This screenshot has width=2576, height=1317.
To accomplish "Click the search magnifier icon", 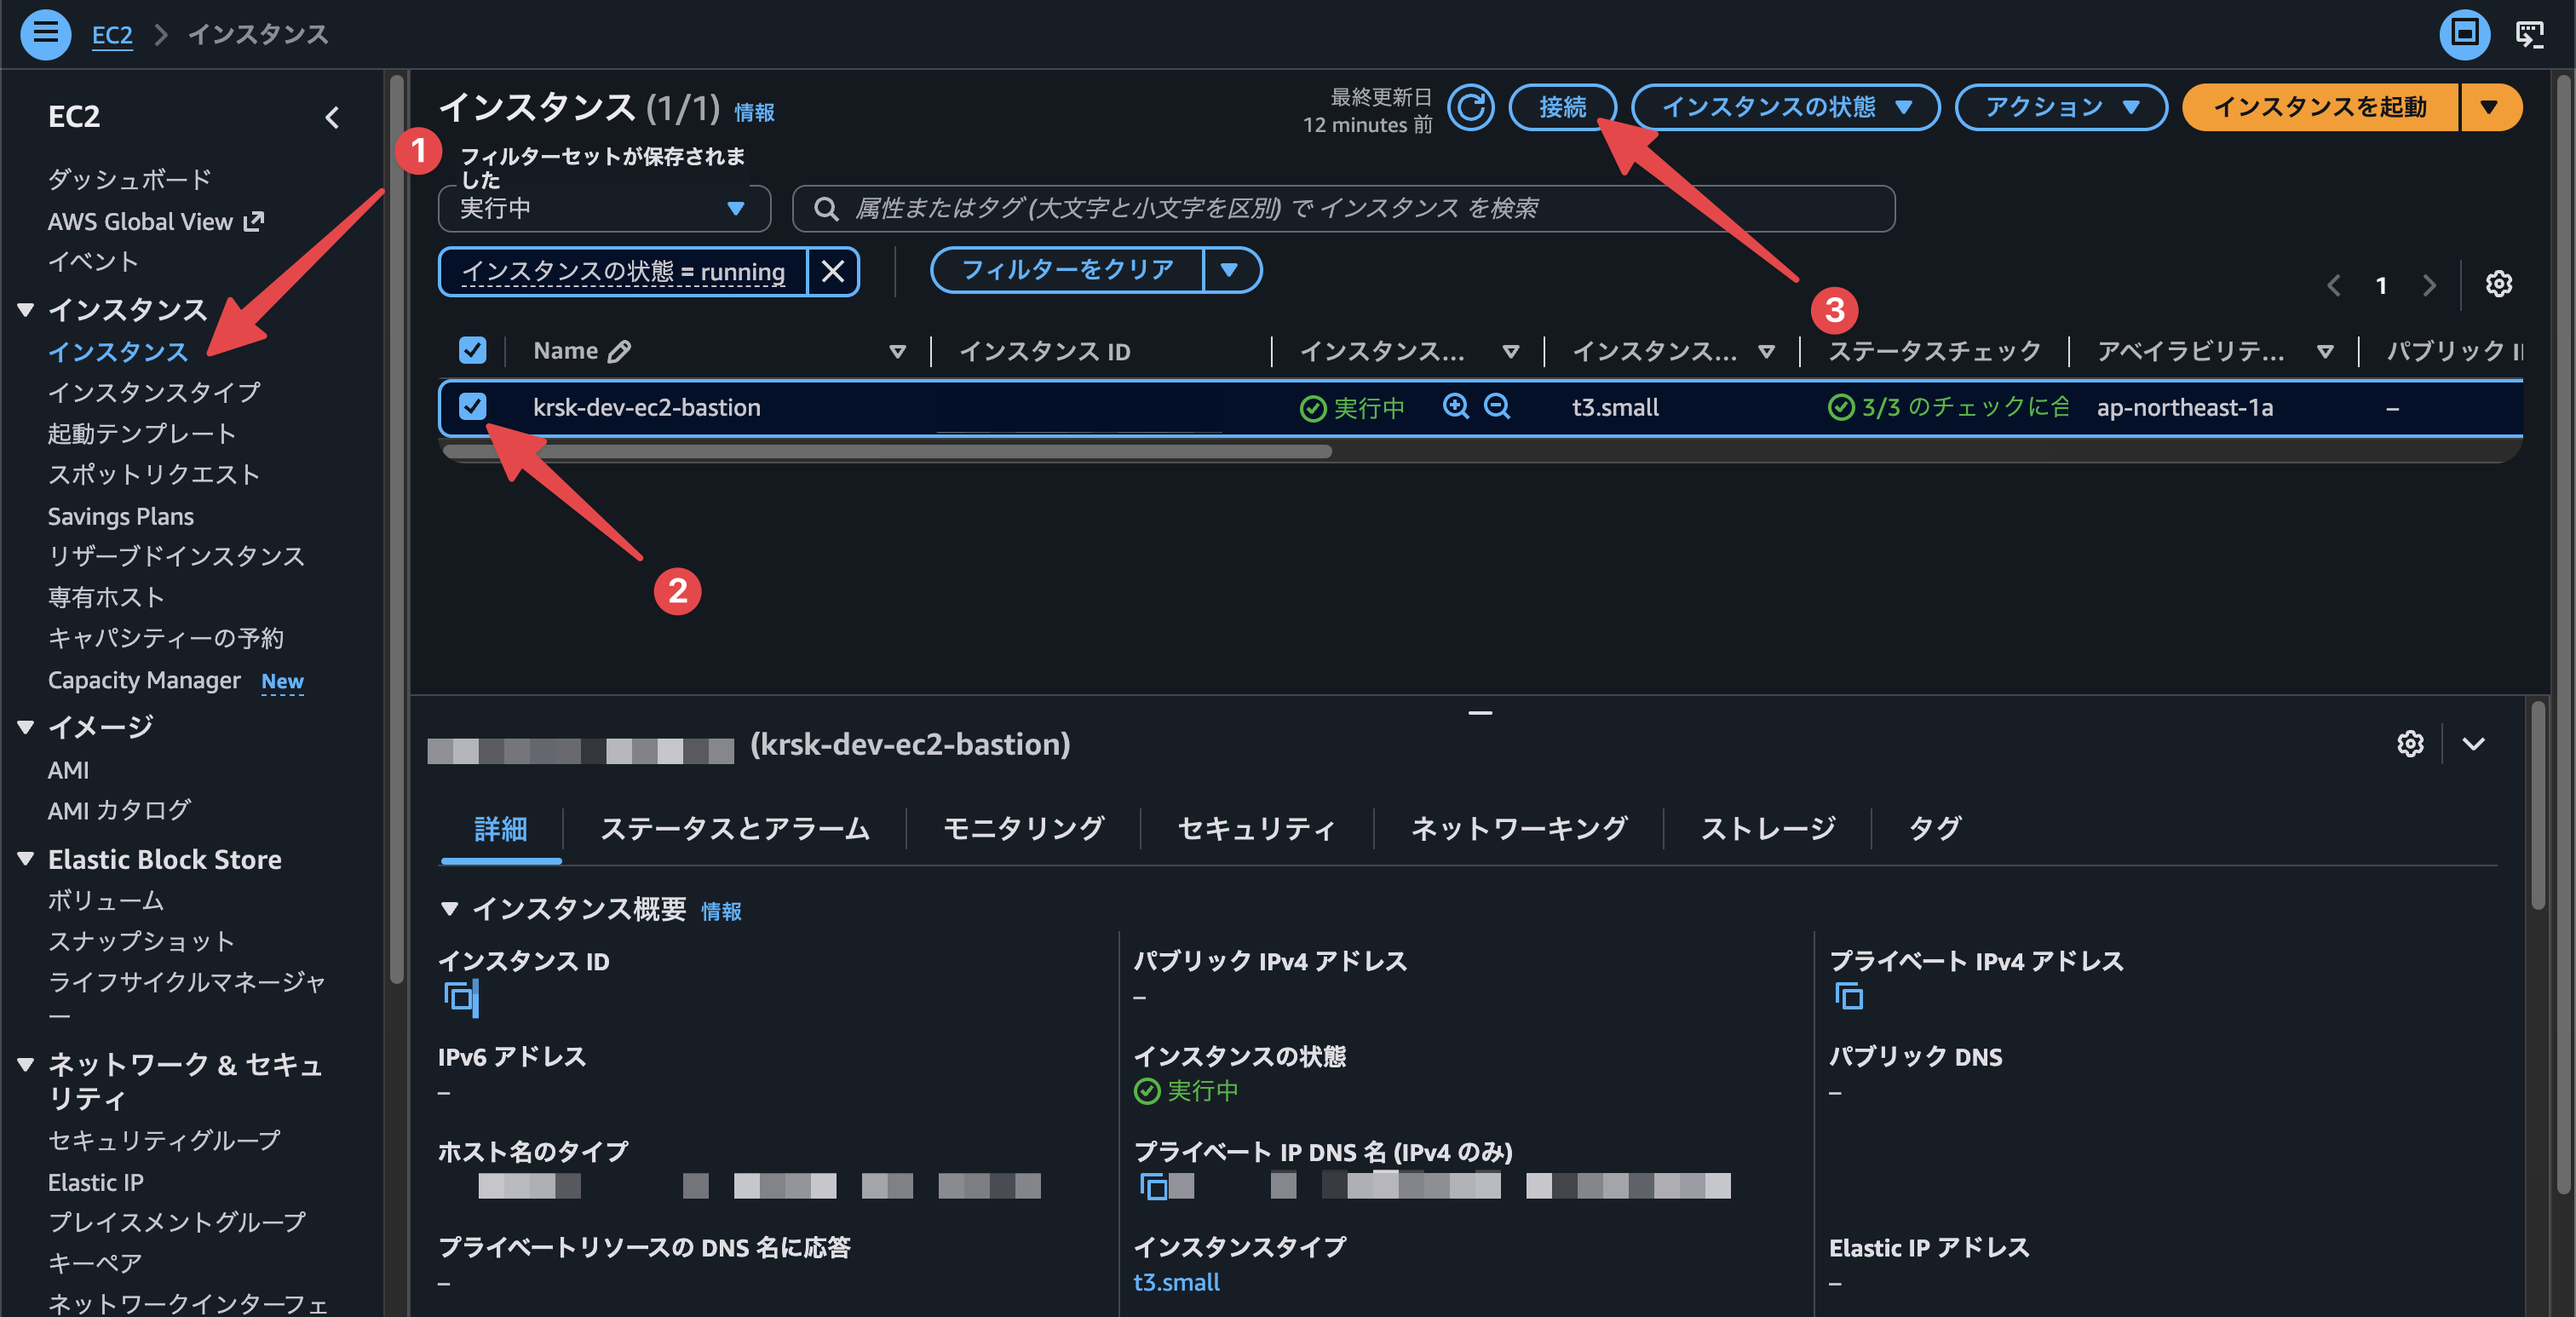I will 825,209.
